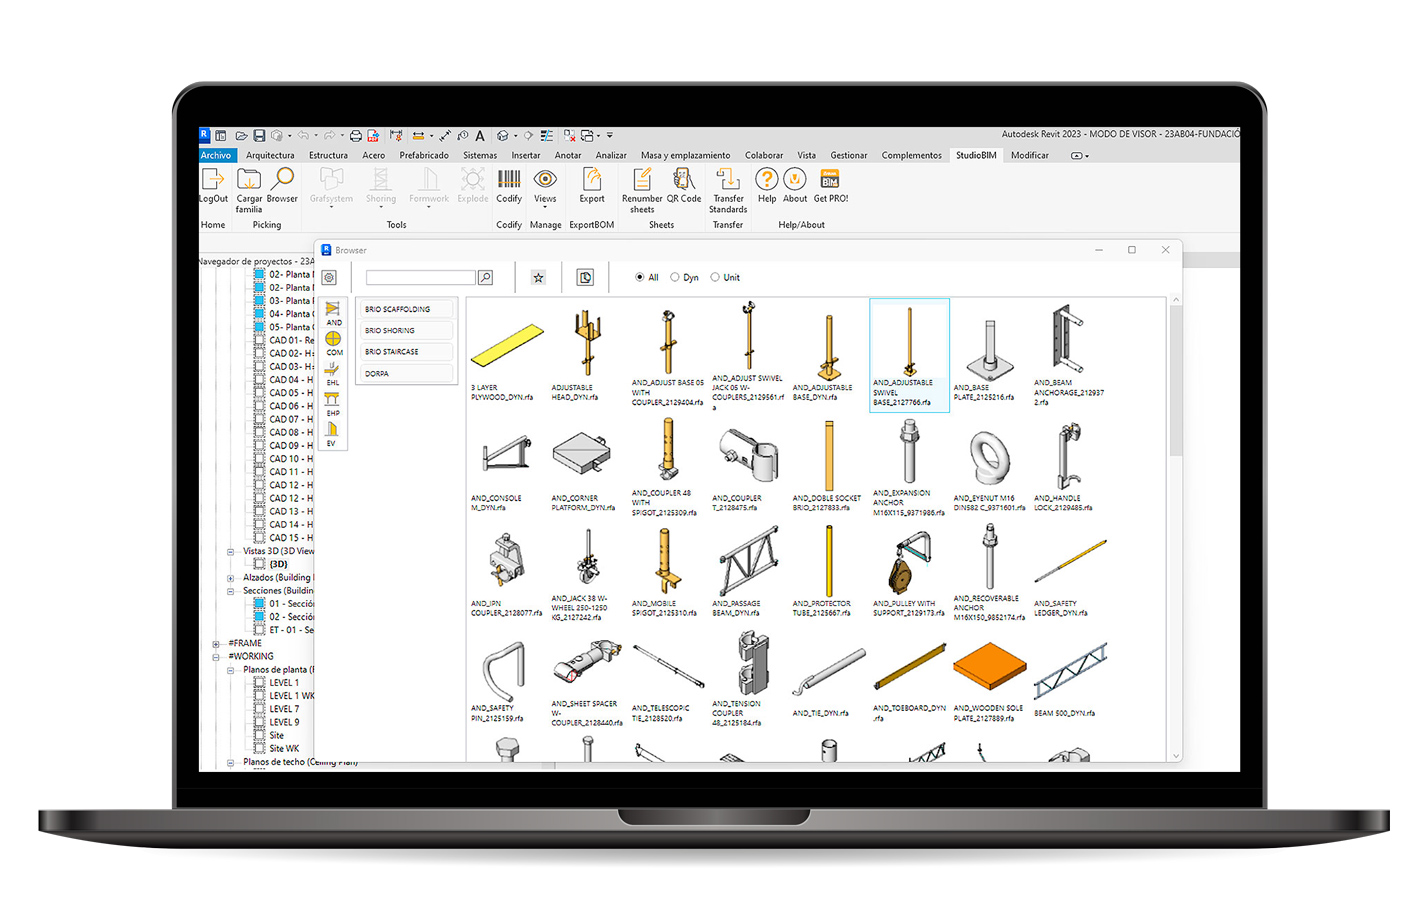The image size is (1428, 921).
Task: Open the QR Code tool
Action: coord(684,180)
